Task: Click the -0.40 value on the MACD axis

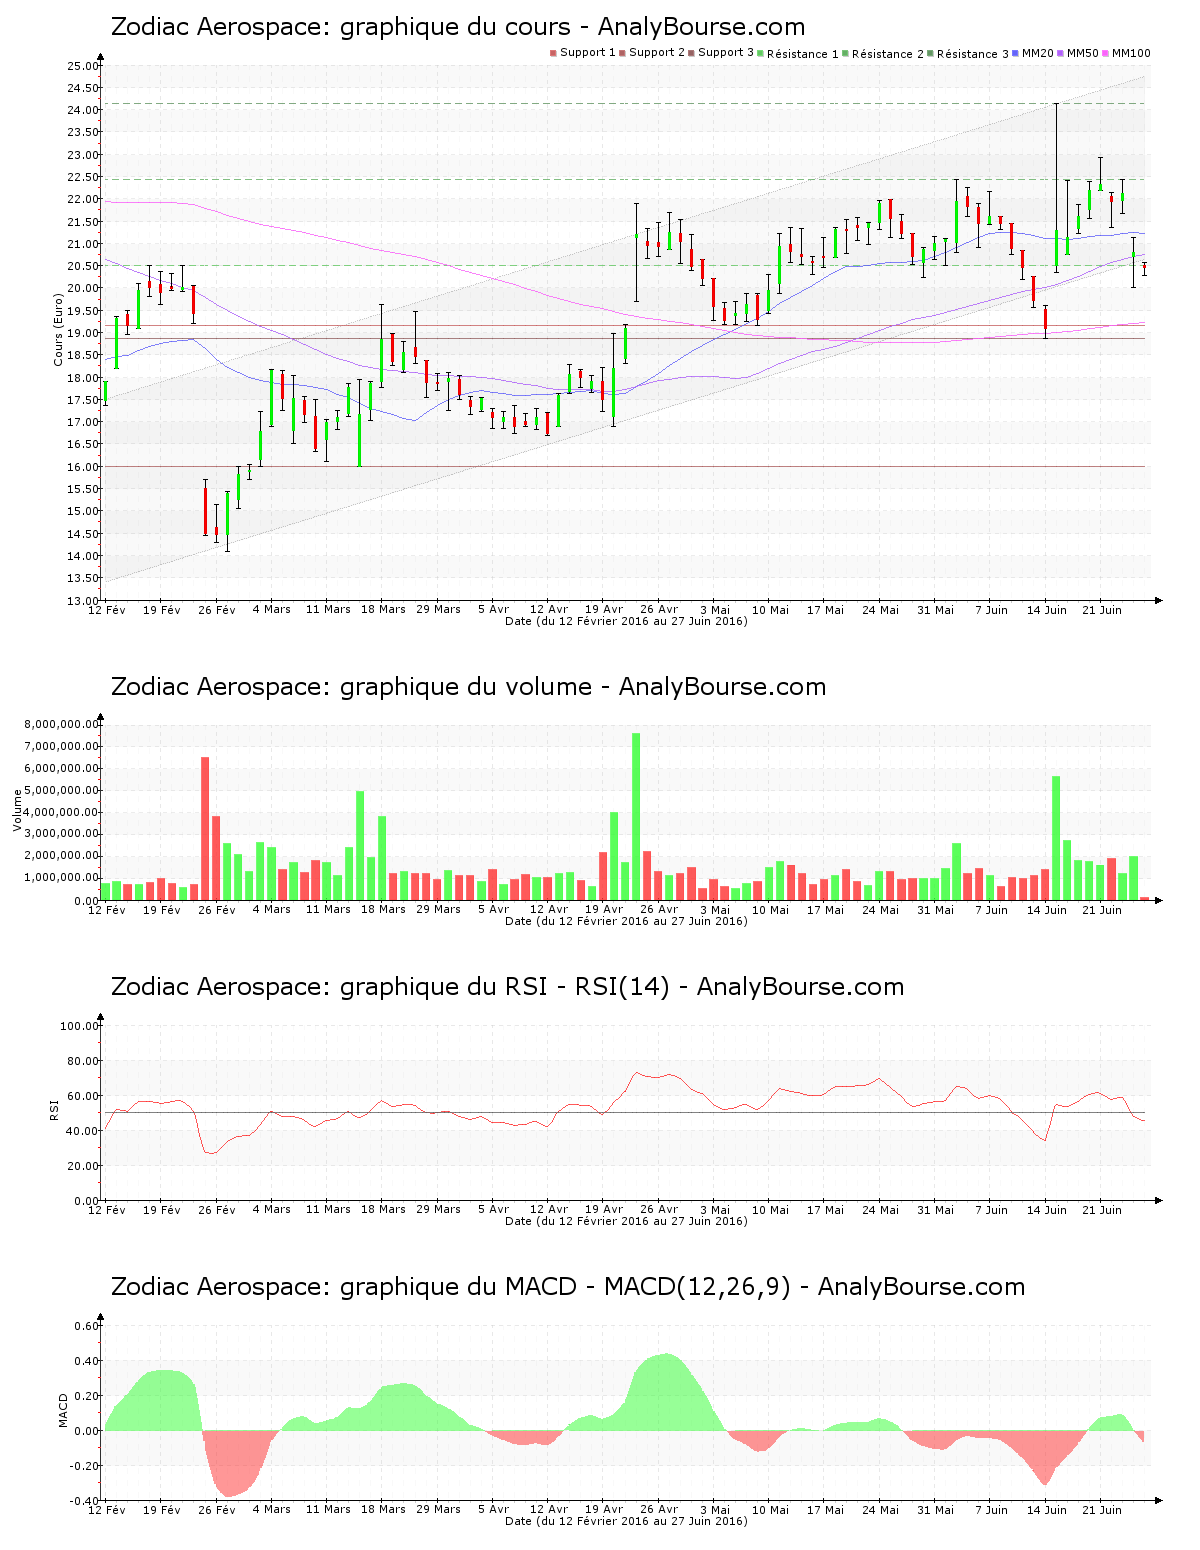Action: click(x=86, y=1501)
